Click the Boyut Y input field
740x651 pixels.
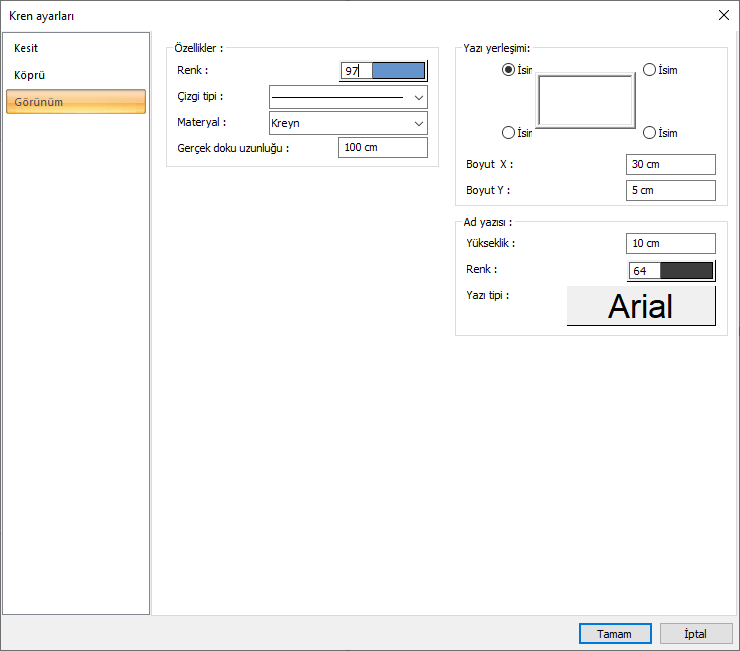coord(670,191)
